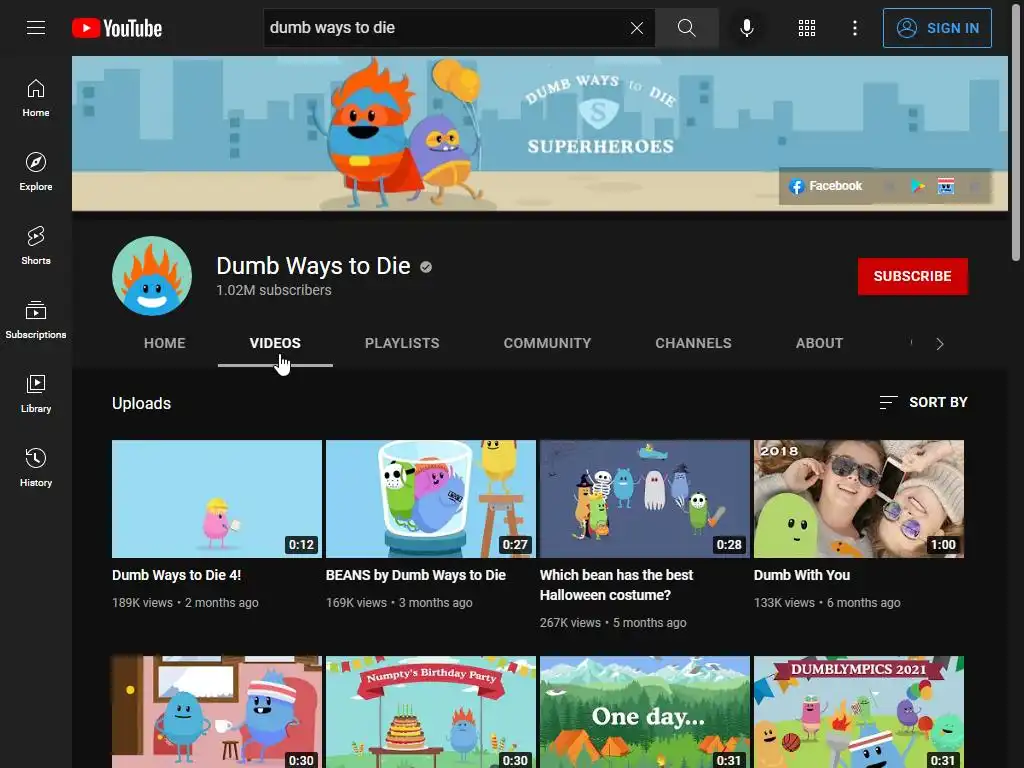Viewport: 1024px width, 768px height.
Task: Click title 'Dumb With You'
Action: (x=802, y=575)
